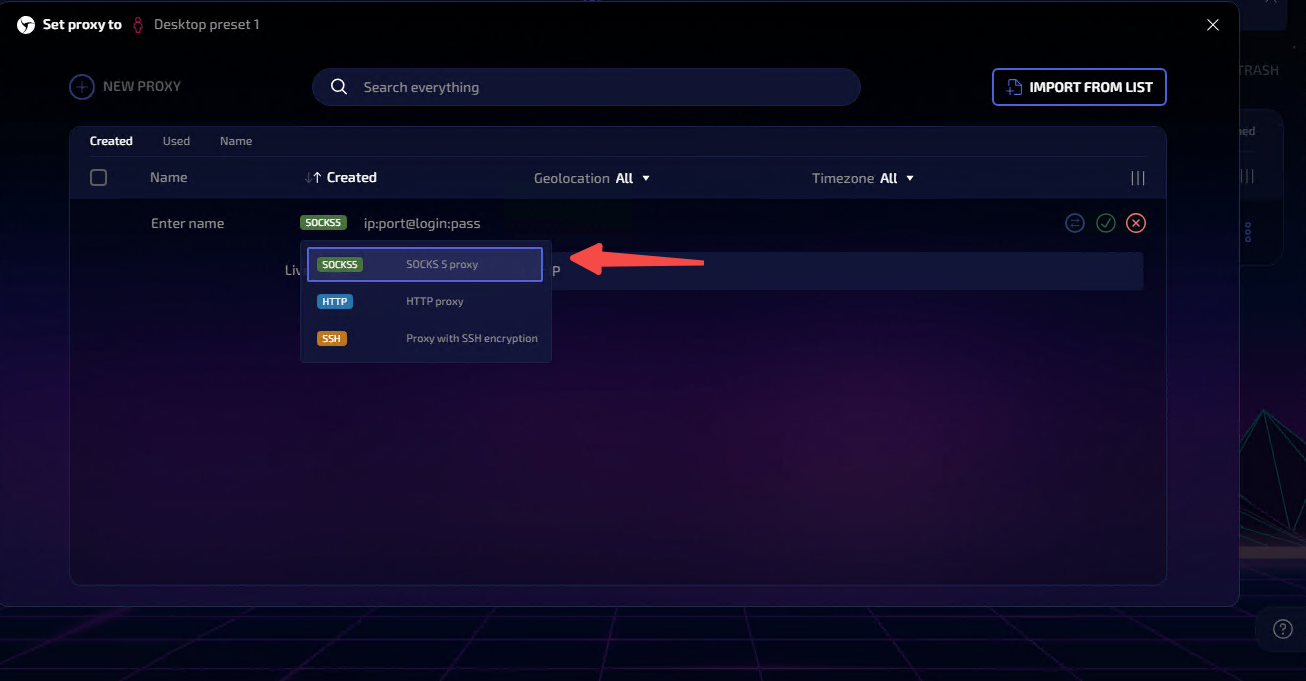Confirm proxy with the green checkmark icon
This screenshot has width=1306, height=681.
[1105, 223]
